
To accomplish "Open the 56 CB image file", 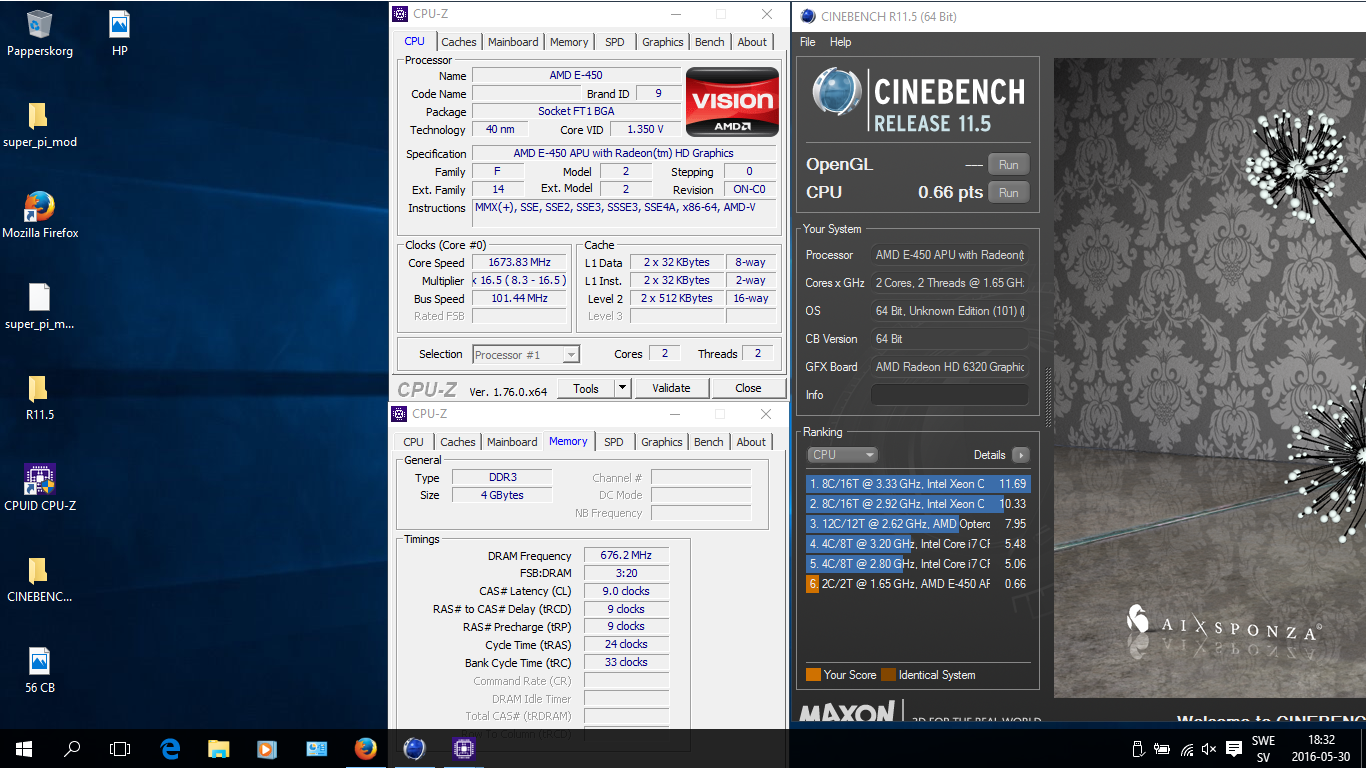I will 39,670.
